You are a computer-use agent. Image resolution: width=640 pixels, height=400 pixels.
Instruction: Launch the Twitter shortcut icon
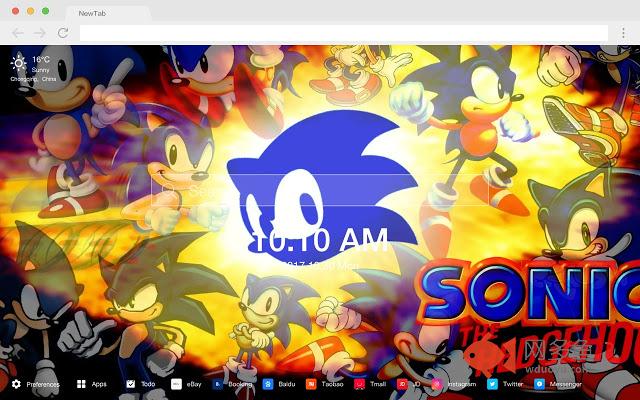[492, 384]
